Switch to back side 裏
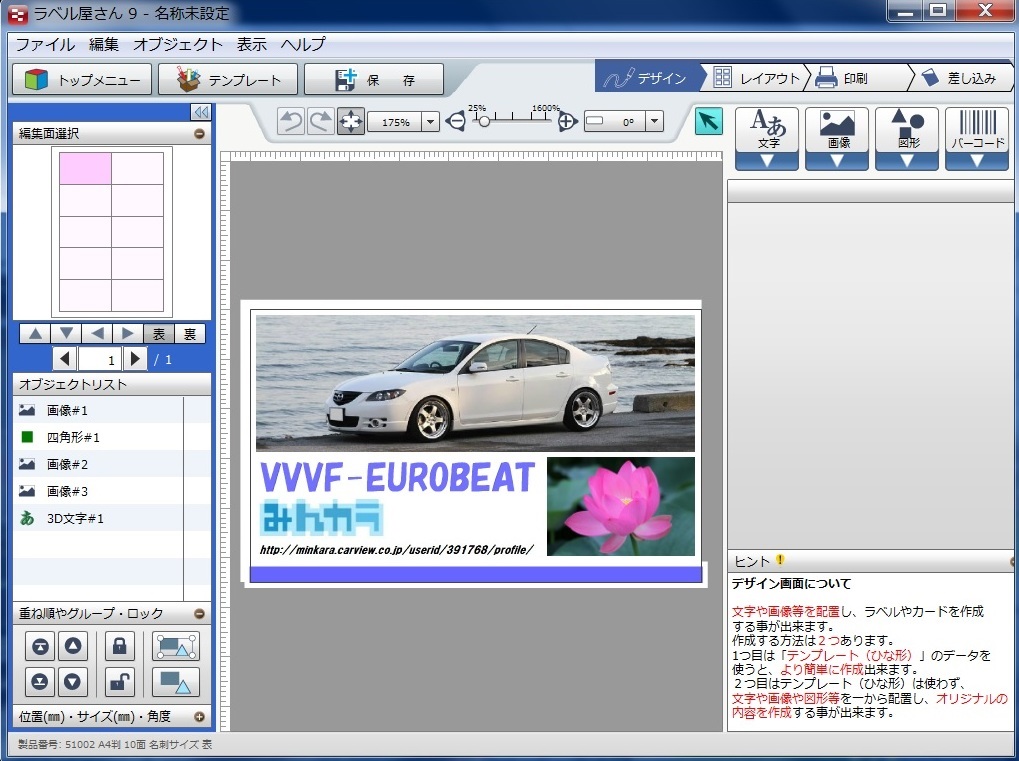This screenshot has width=1019, height=761. point(190,334)
